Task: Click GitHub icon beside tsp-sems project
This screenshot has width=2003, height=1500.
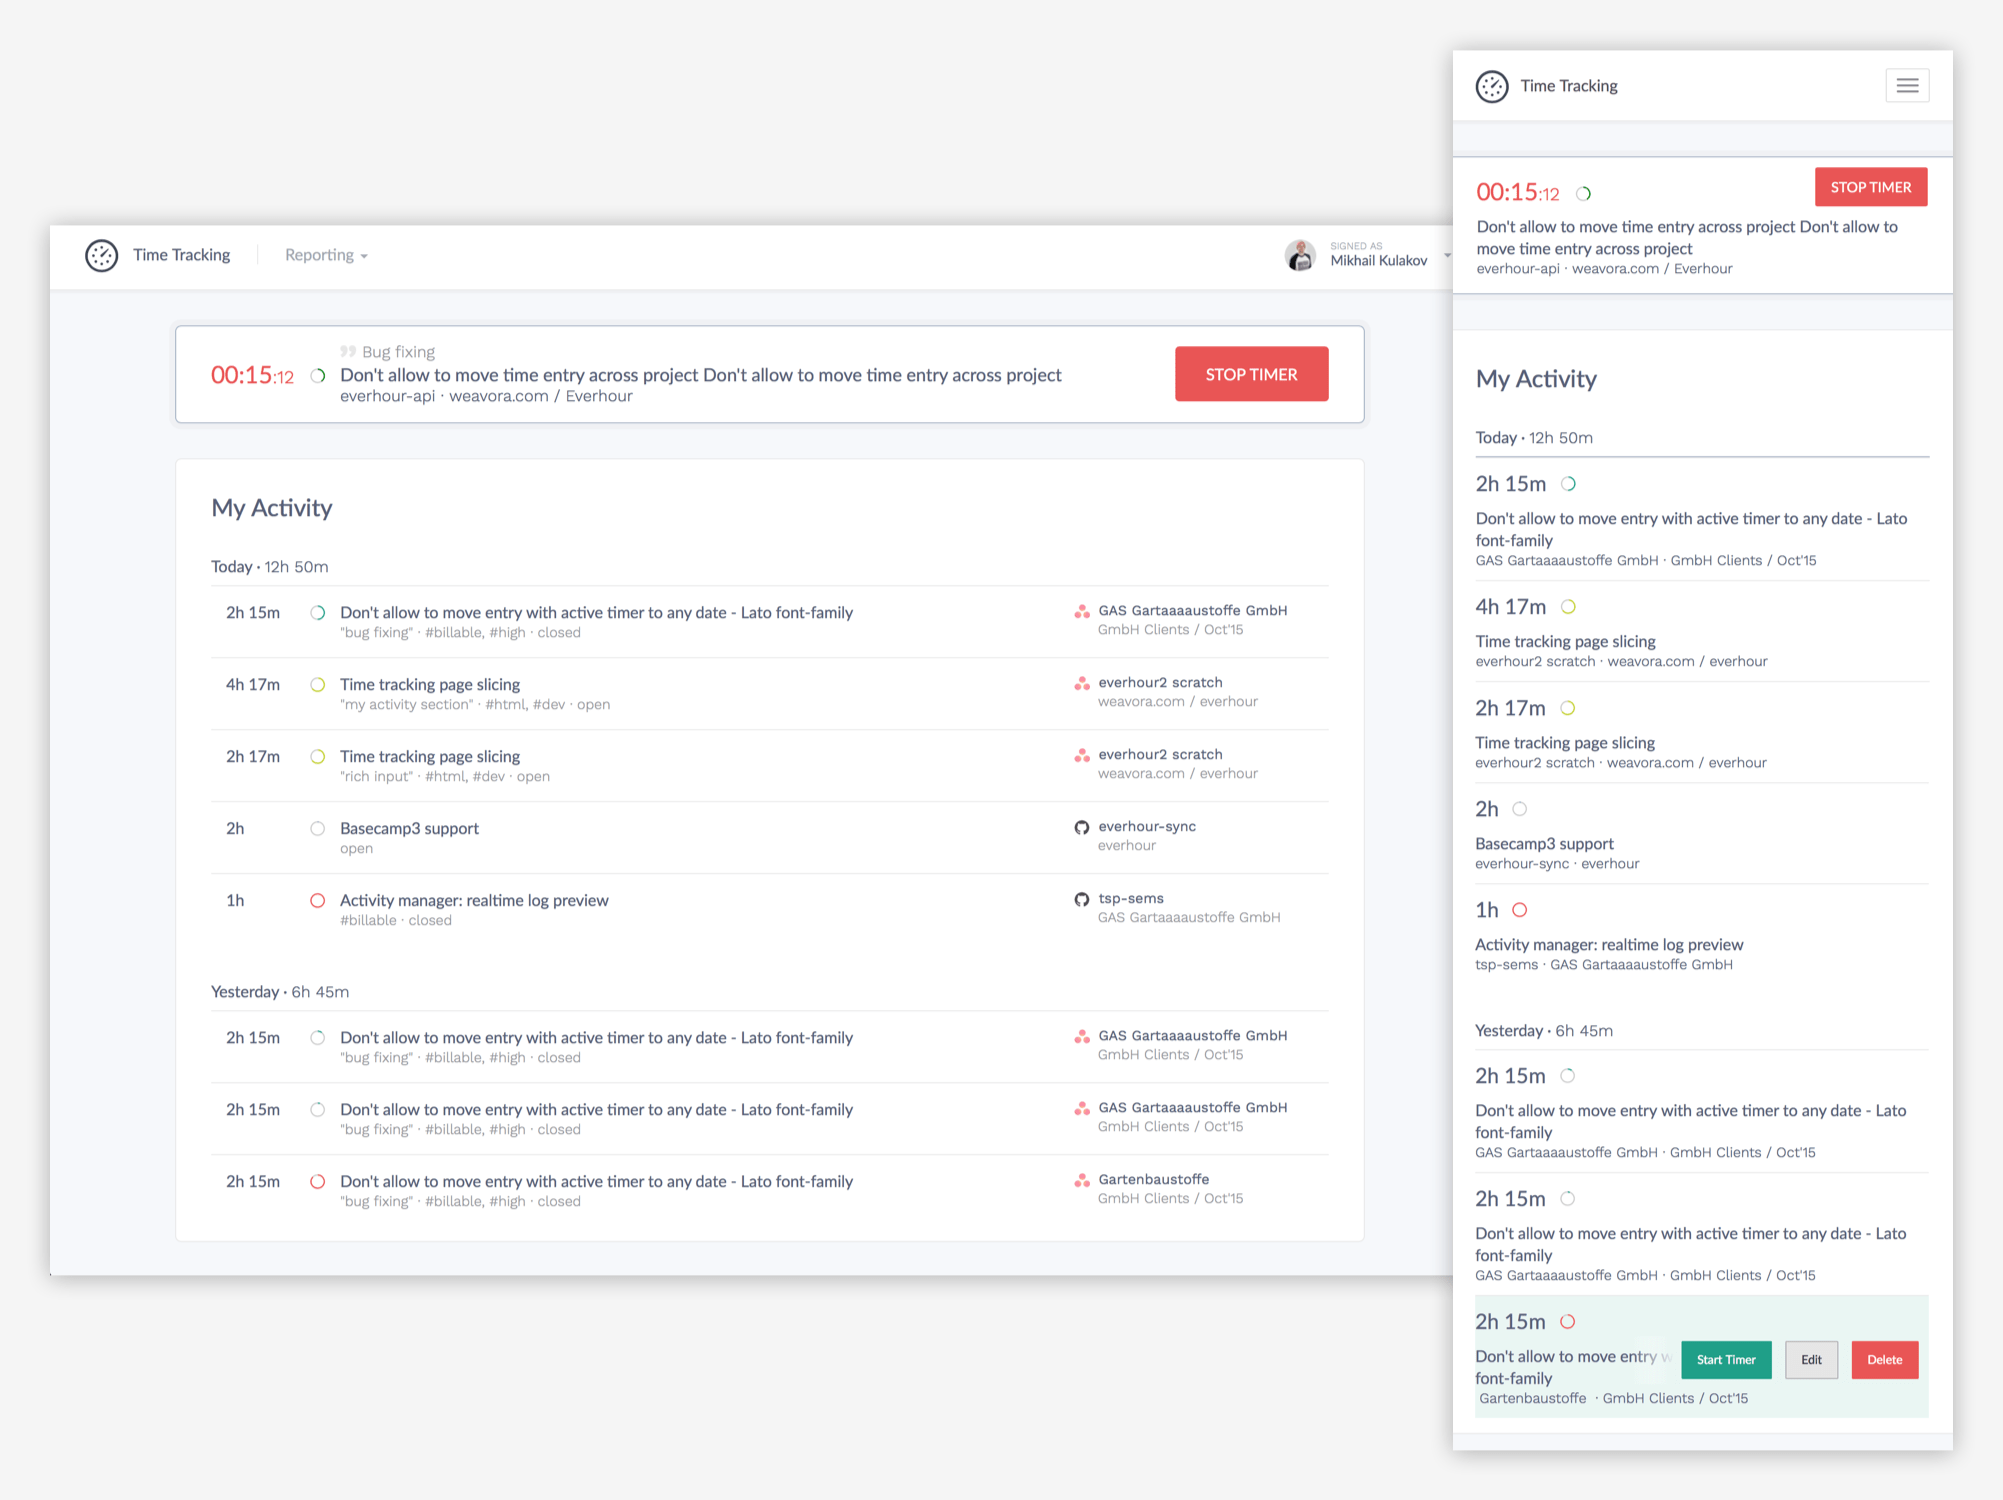Action: 1081,900
